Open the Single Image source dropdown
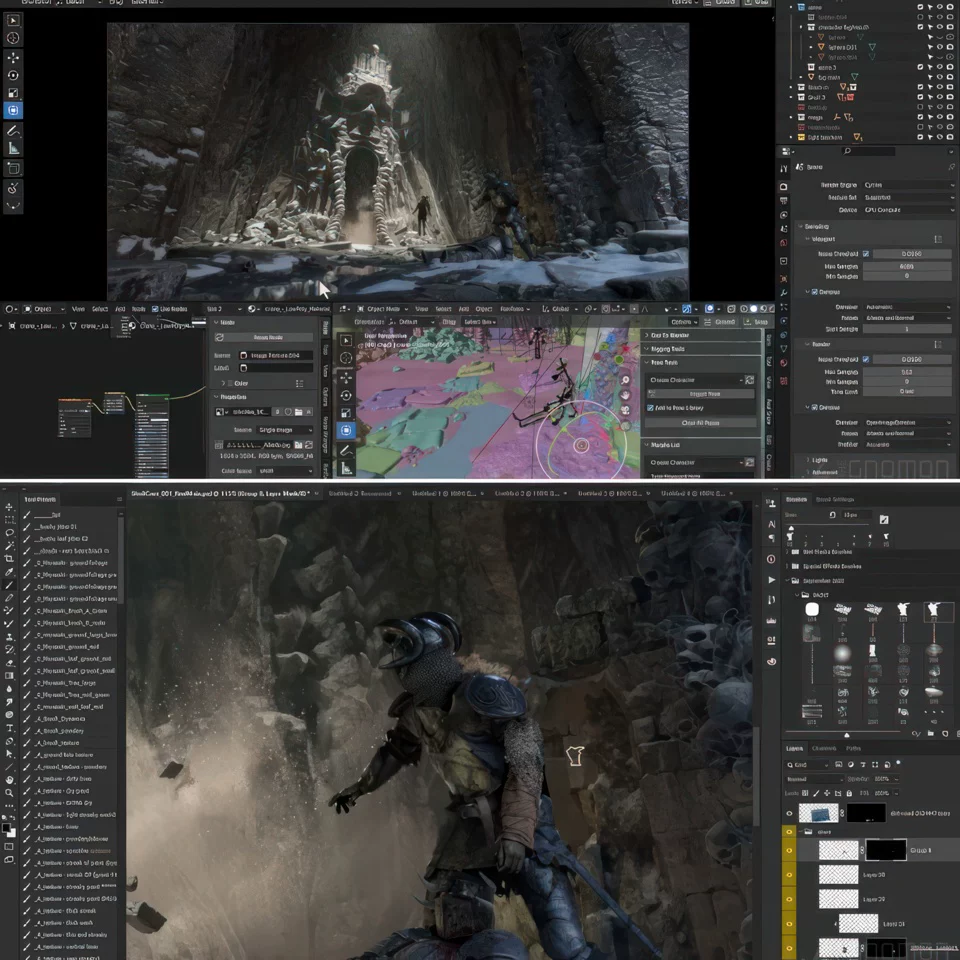Viewport: 960px width, 960px height. (x=285, y=430)
